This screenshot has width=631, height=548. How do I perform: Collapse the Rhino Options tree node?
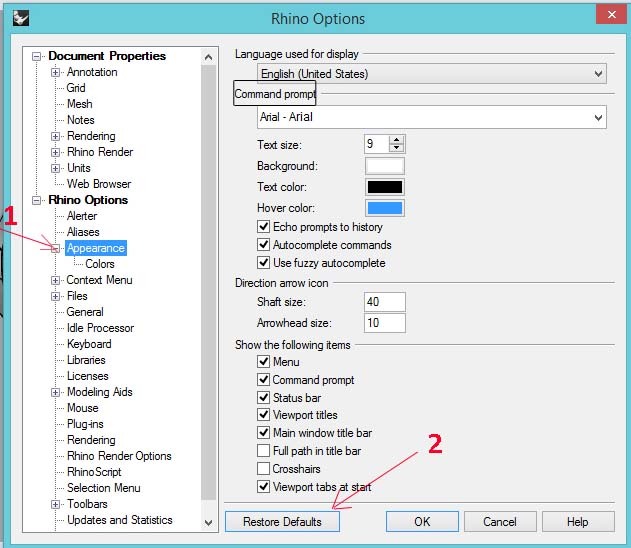tap(36, 200)
